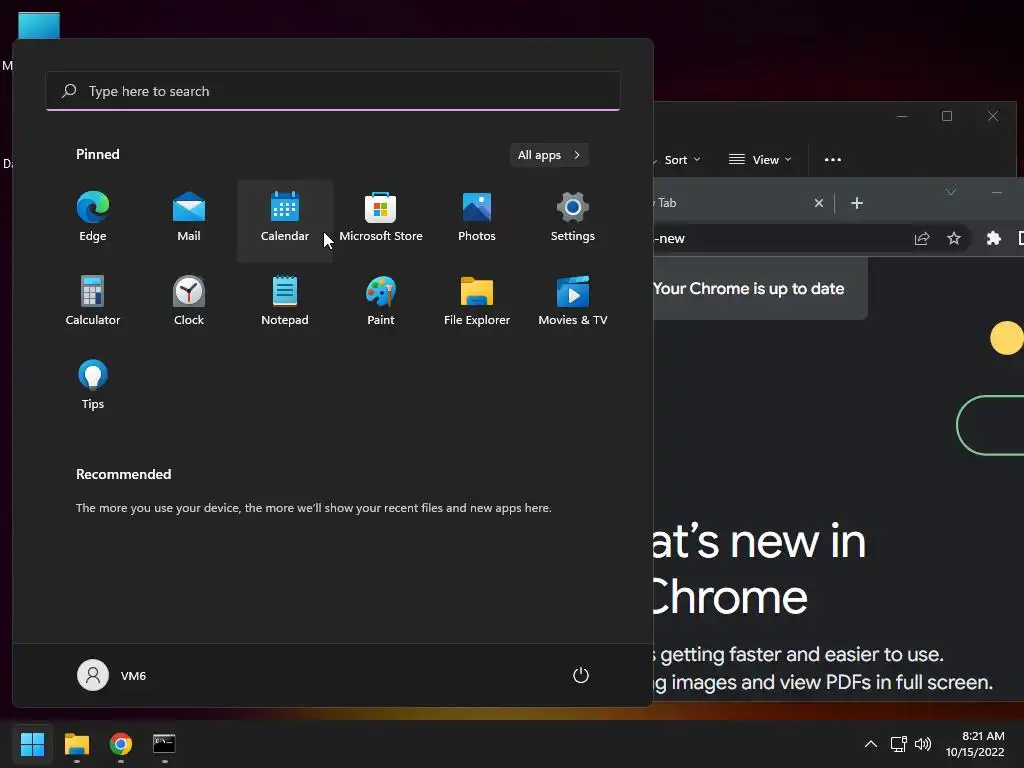Open Microsoft Store from Start
The image size is (1024, 768).
[x=381, y=217]
